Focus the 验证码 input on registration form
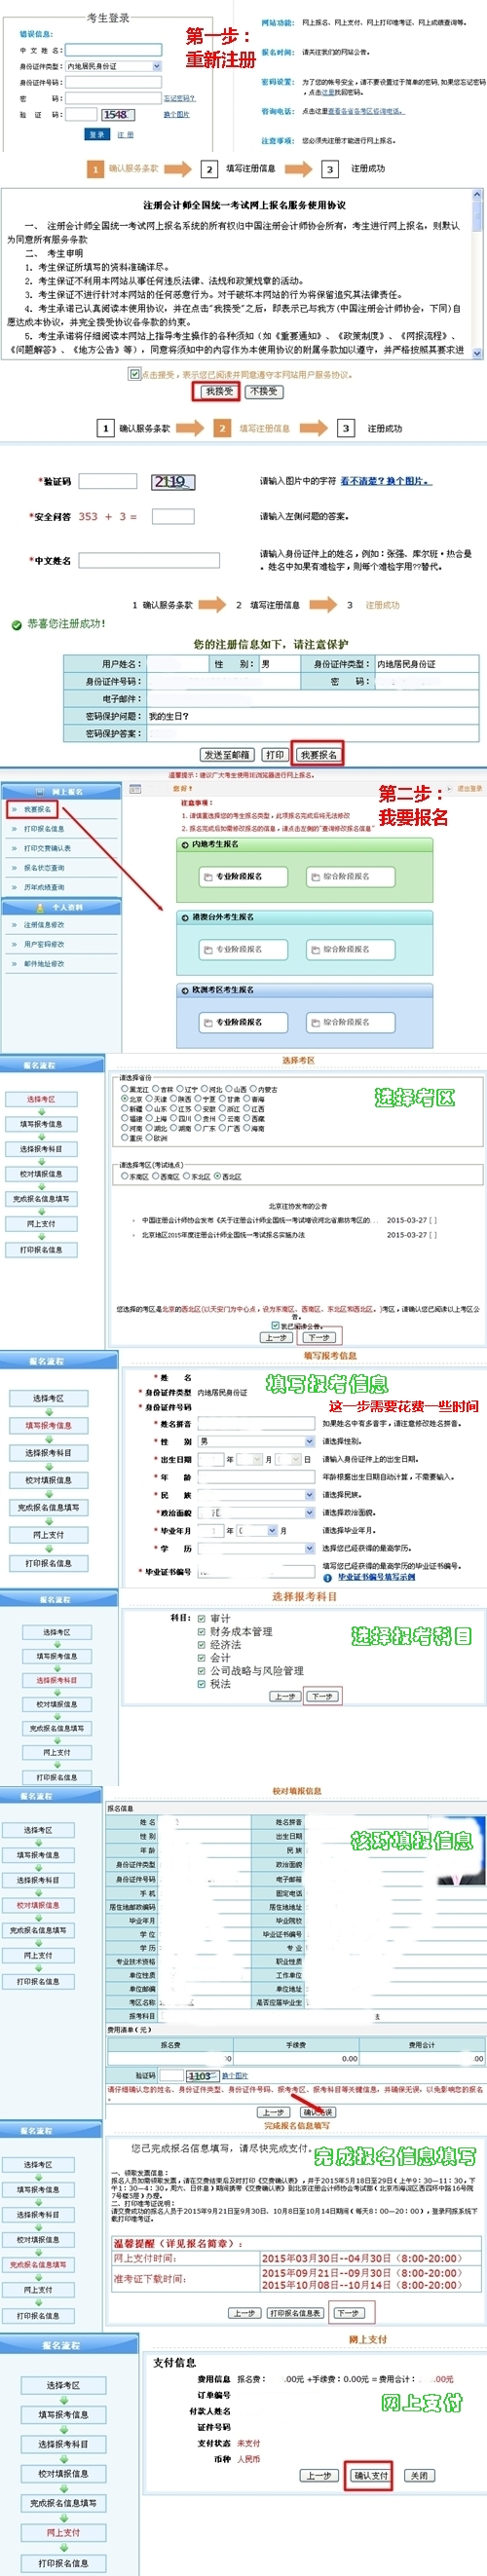 point(108,481)
